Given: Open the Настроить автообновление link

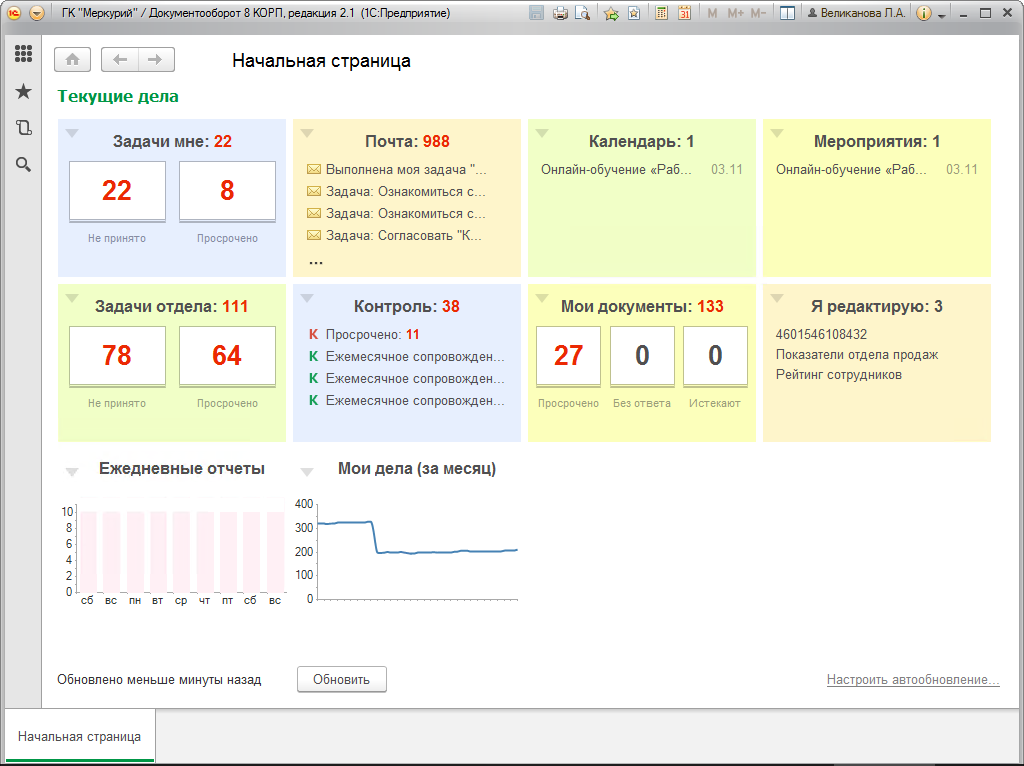Looking at the screenshot, I should pos(913,679).
